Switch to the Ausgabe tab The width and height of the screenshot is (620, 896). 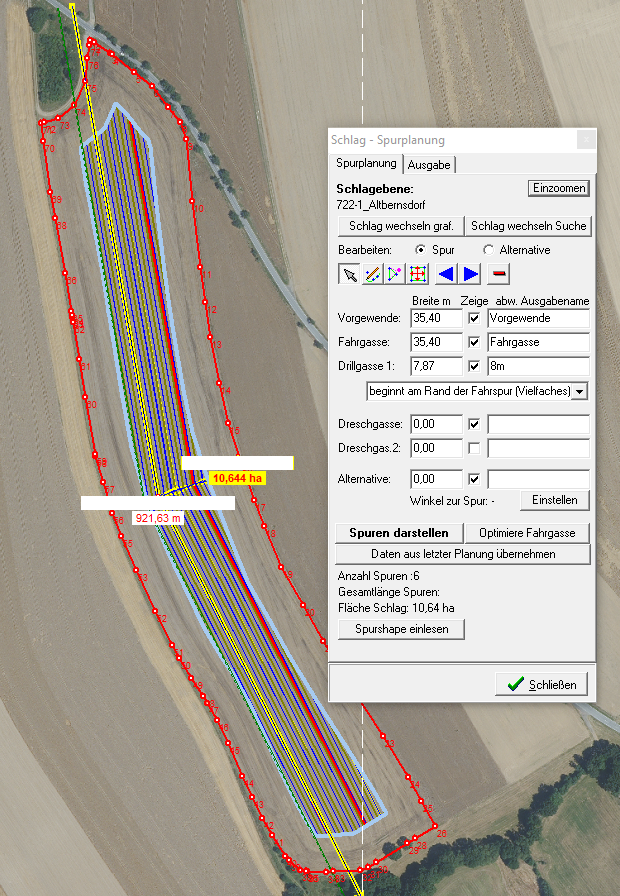click(x=429, y=164)
